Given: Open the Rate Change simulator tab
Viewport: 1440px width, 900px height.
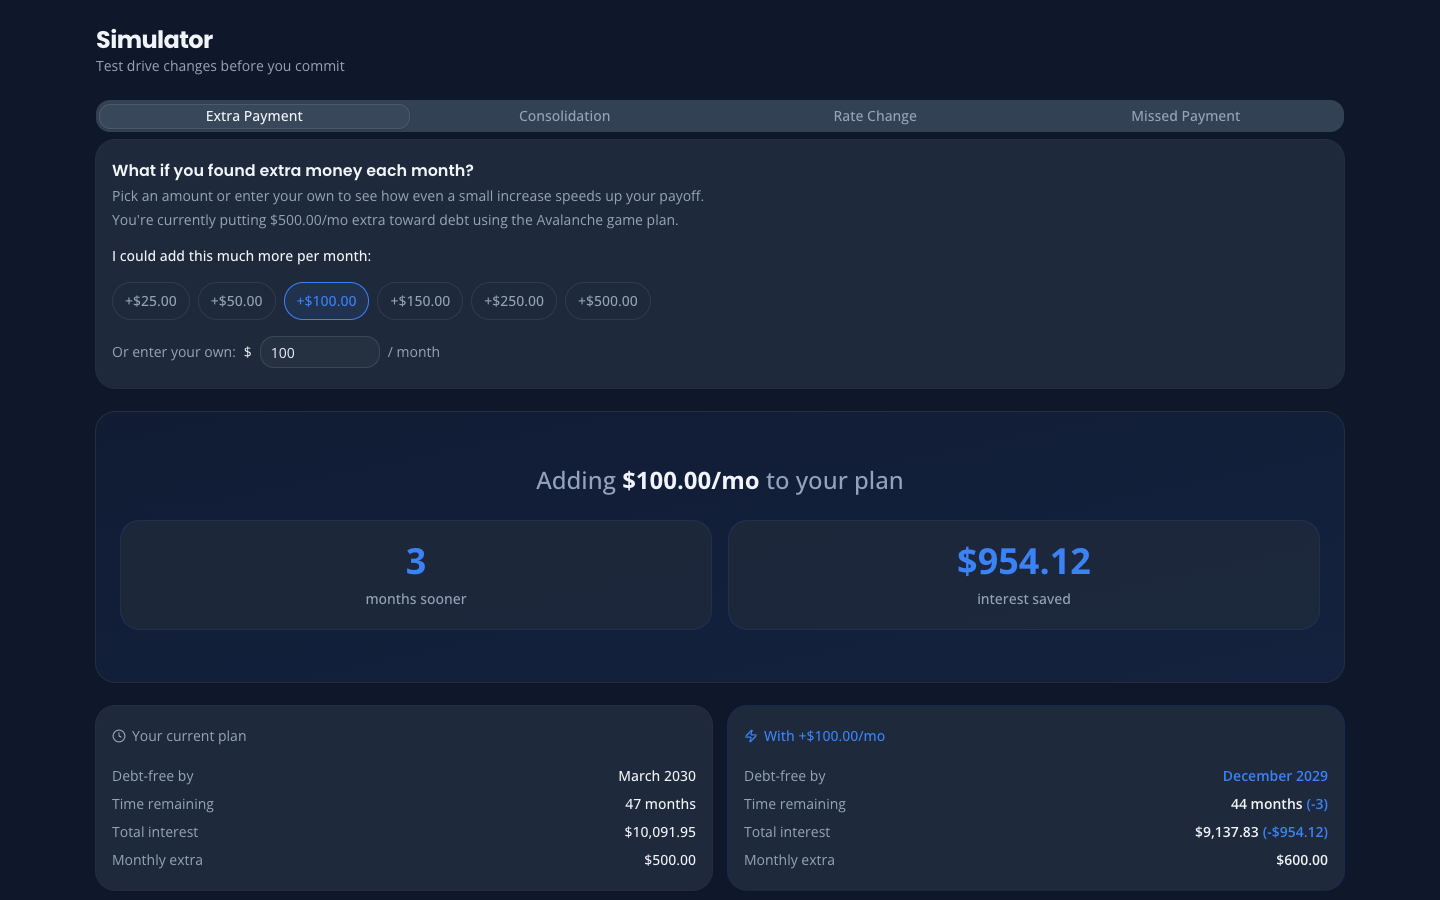Looking at the screenshot, I should tap(875, 116).
